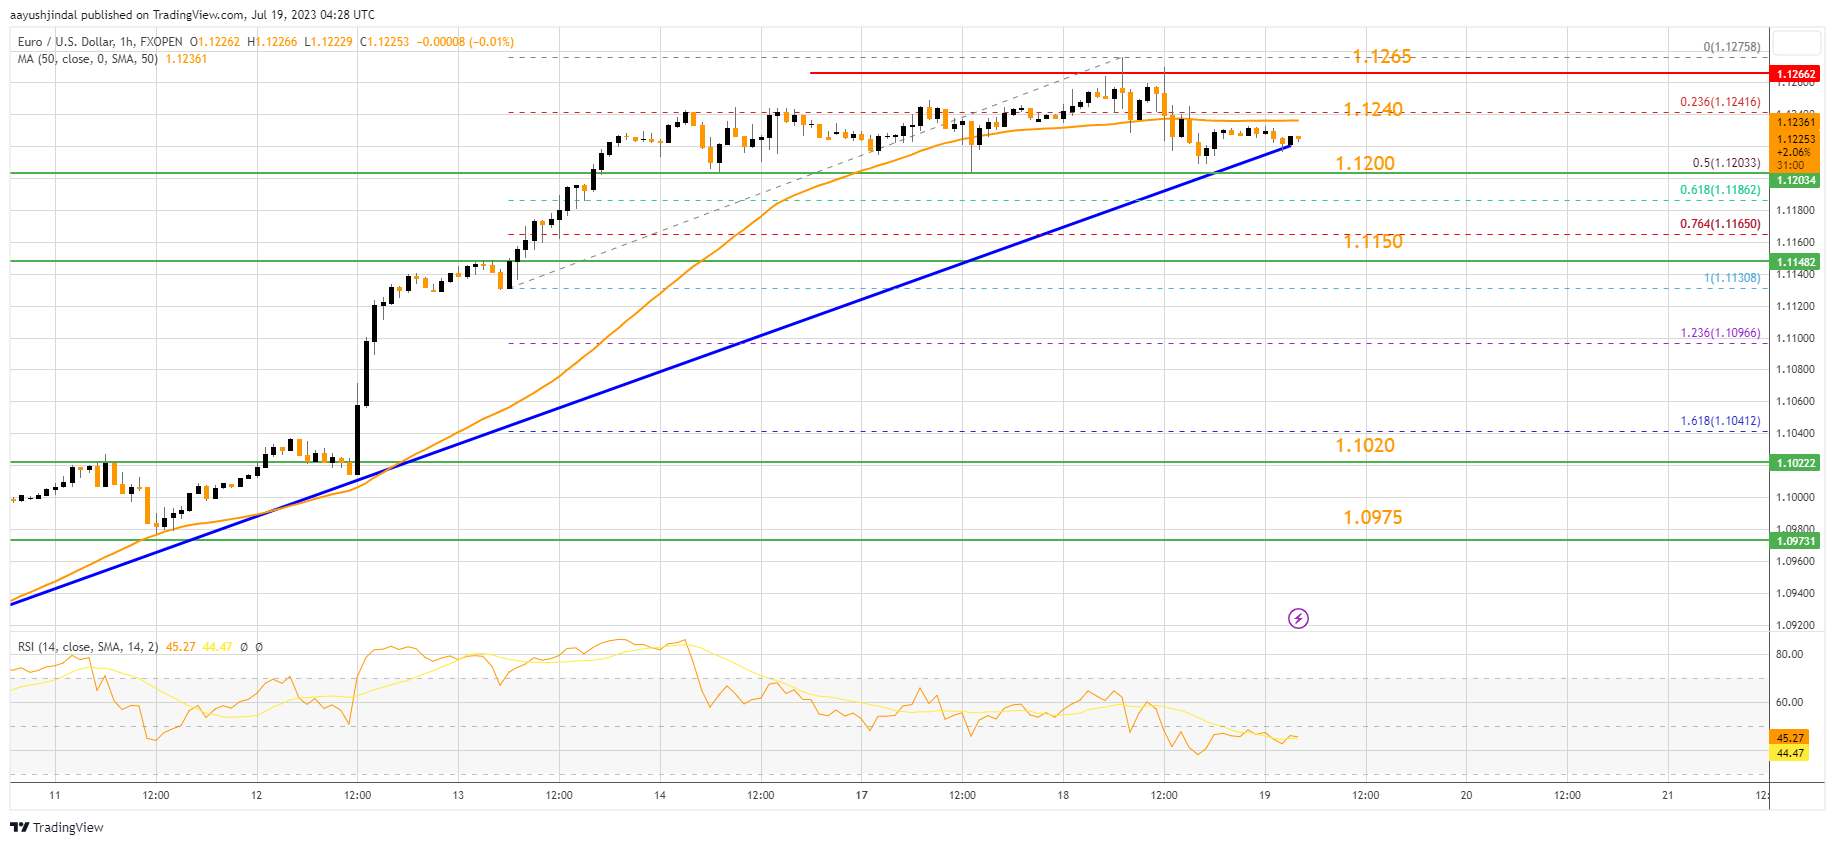
Task: Select the orange 1.1200 support label
Action: pyautogui.click(x=1365, y=163)
